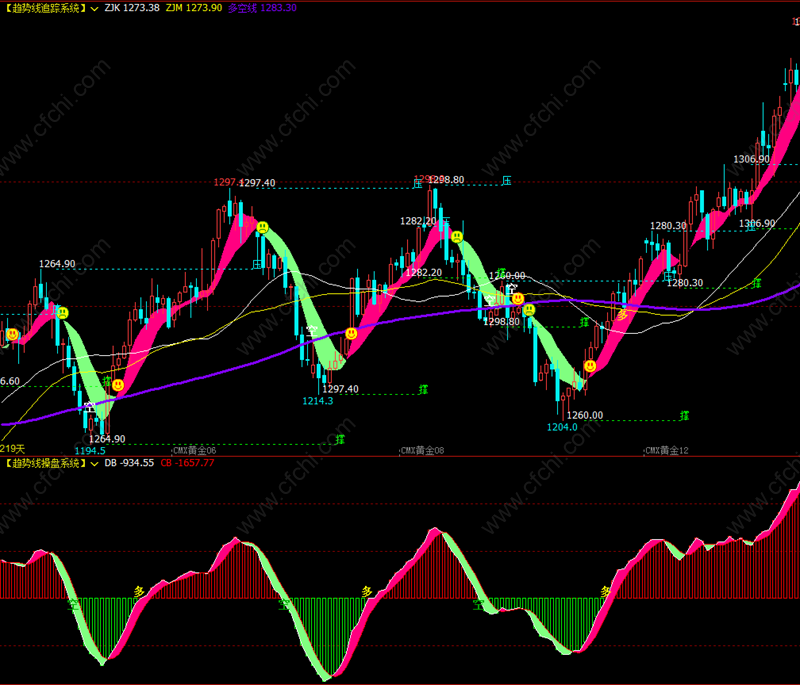Open the 趋势线追踪系统 indicator dropdown arrow

[94, 8]
